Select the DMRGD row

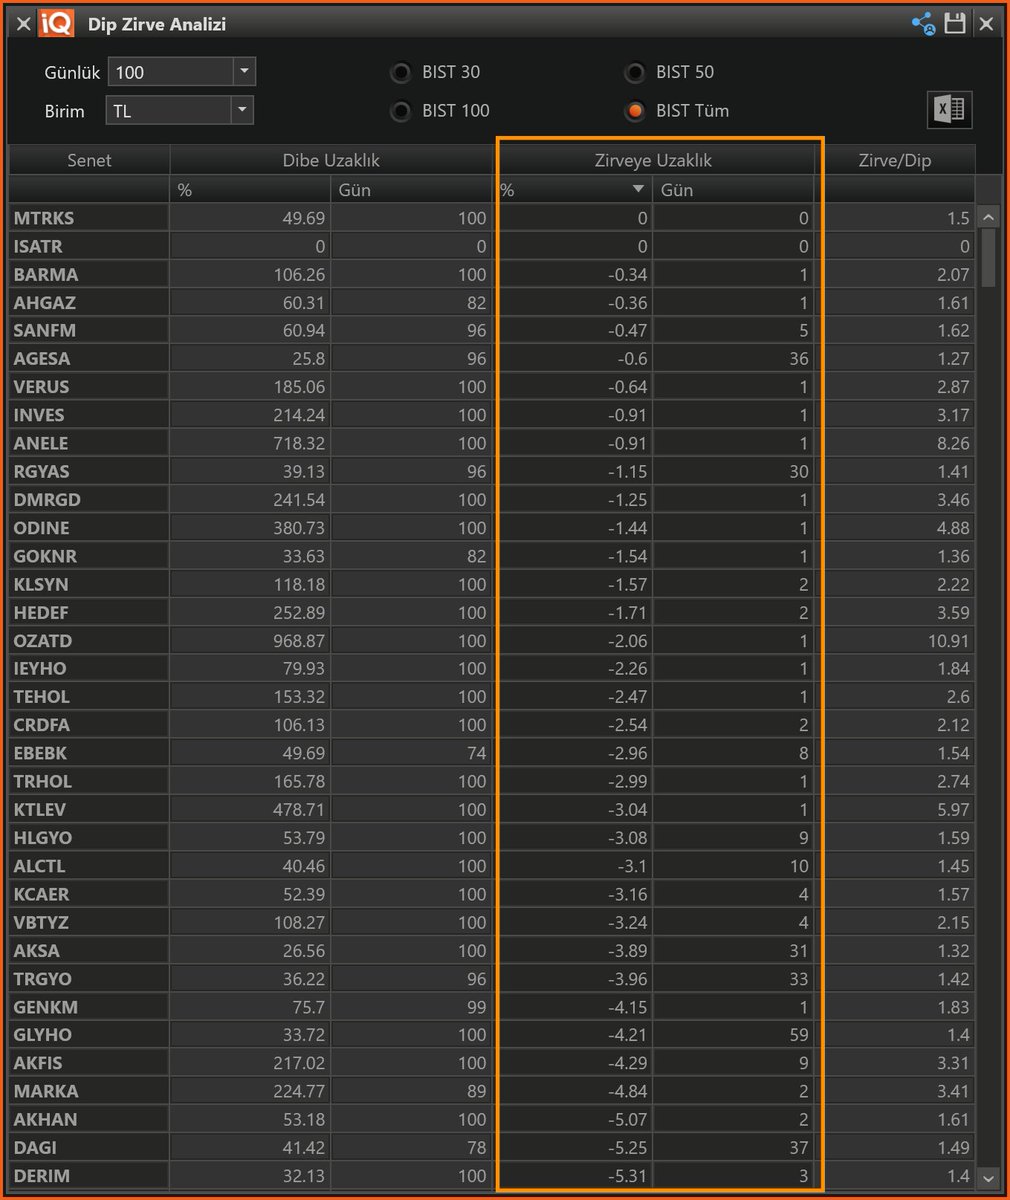[492, 500]
